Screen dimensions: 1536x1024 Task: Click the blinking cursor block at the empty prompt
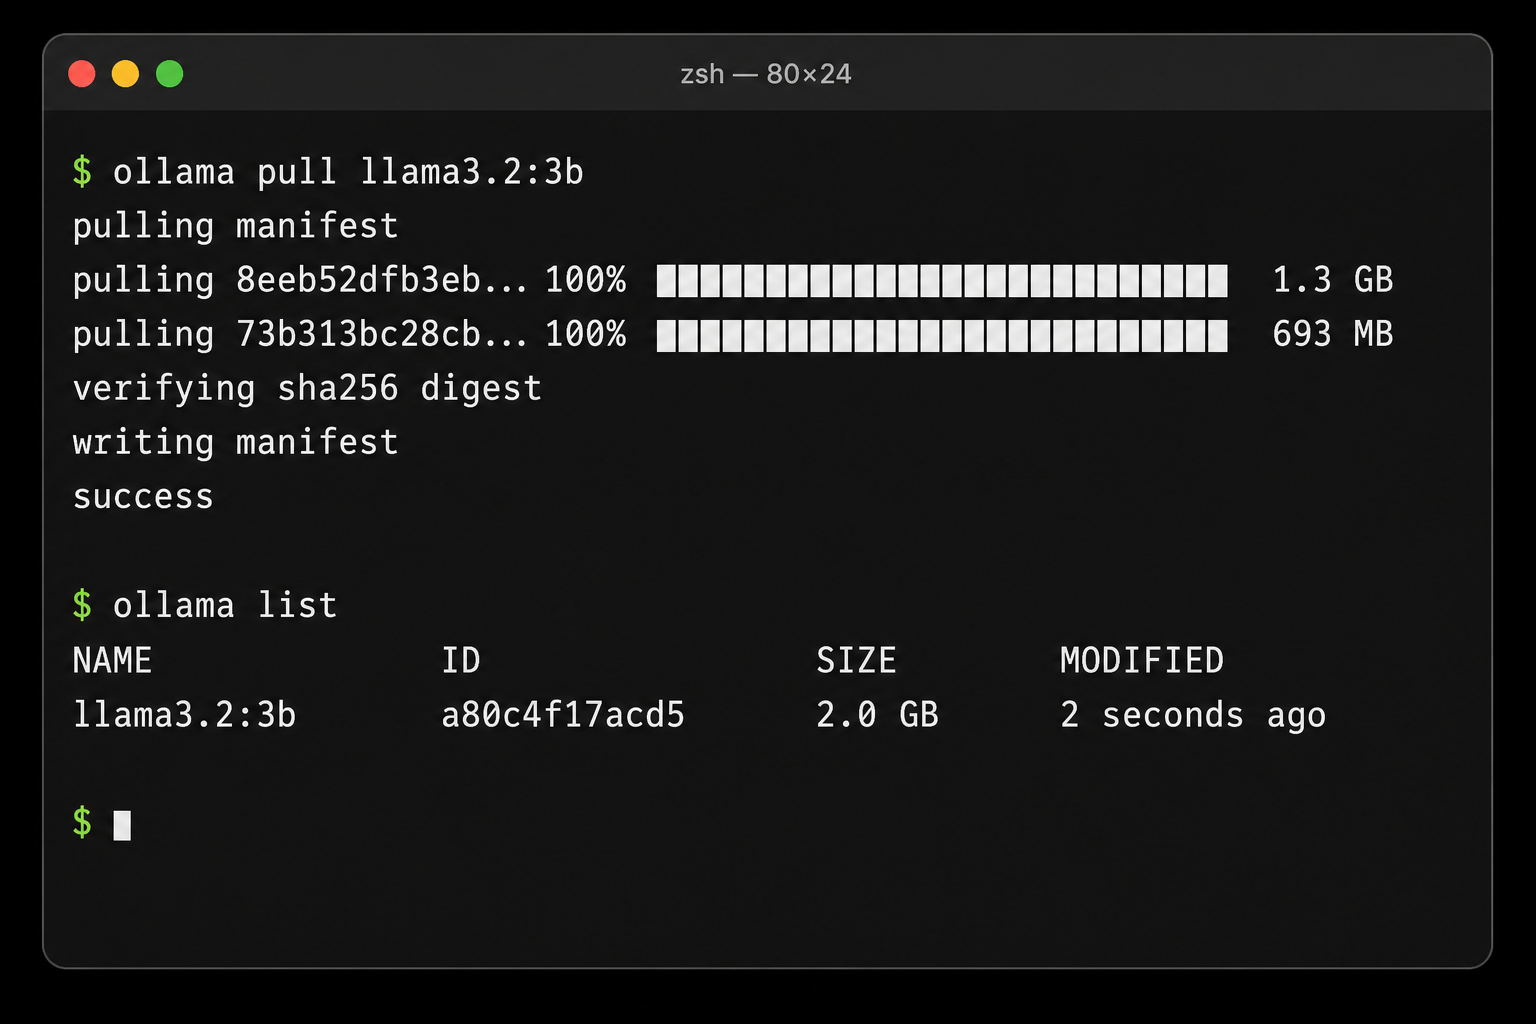122,825
